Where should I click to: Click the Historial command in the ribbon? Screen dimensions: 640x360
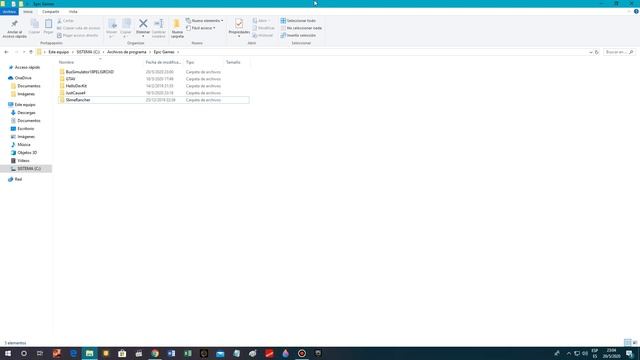262,36
